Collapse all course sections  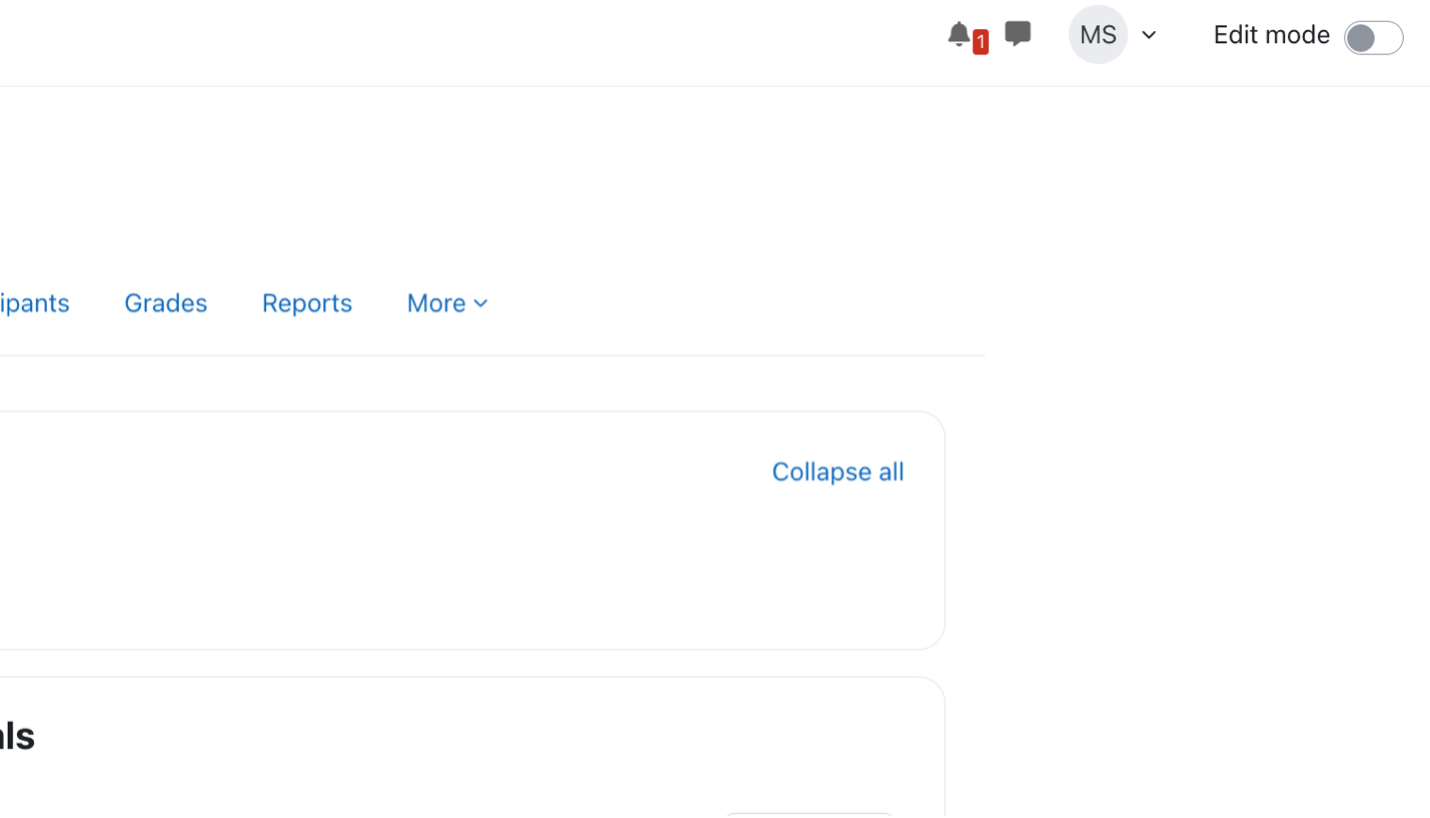[x=837, y=472]
